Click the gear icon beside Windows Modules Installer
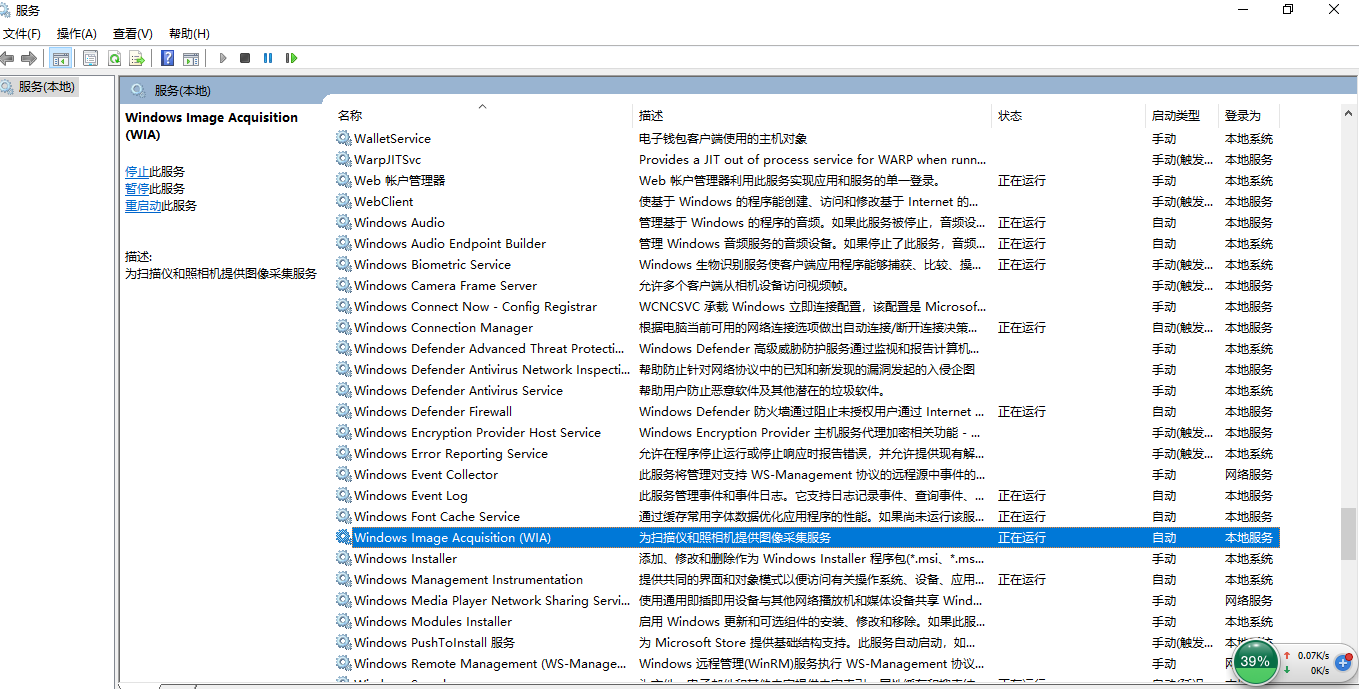Image resolution: width=1359 pixels, height=689 pixels. click(344, 621)
